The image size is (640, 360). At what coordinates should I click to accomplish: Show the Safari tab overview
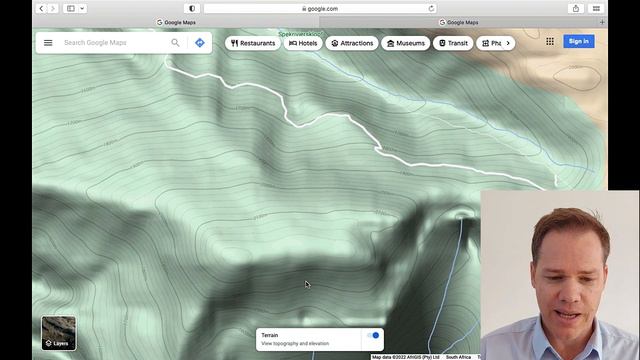(596, 9)
